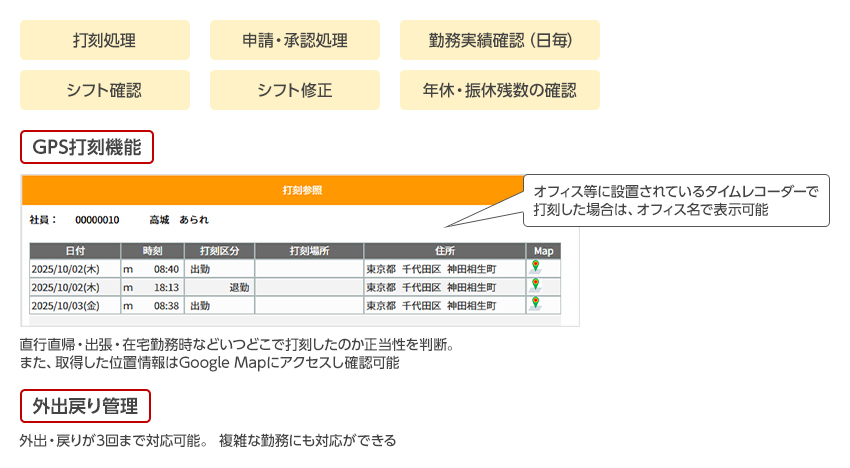Open the シフト修正 option

[295, 90]
